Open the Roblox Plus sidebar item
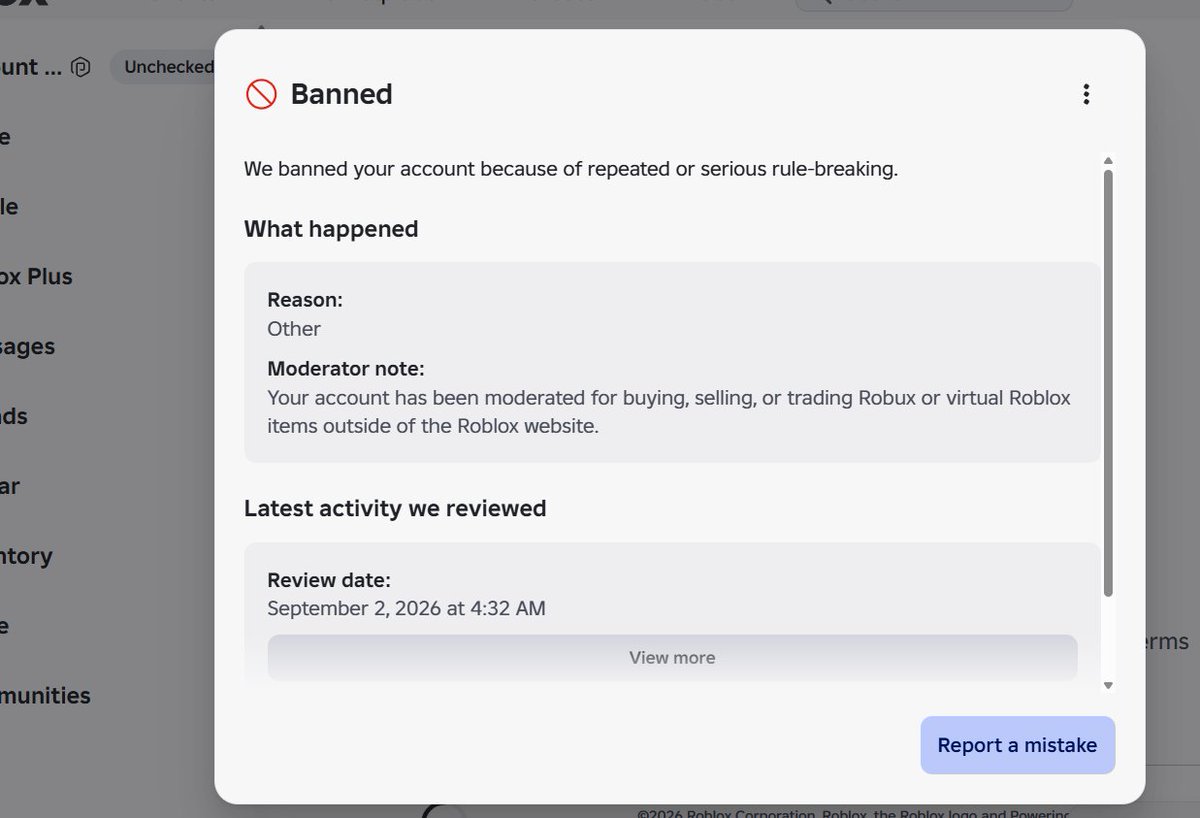 pyautogui.click(x=36, y=276)
